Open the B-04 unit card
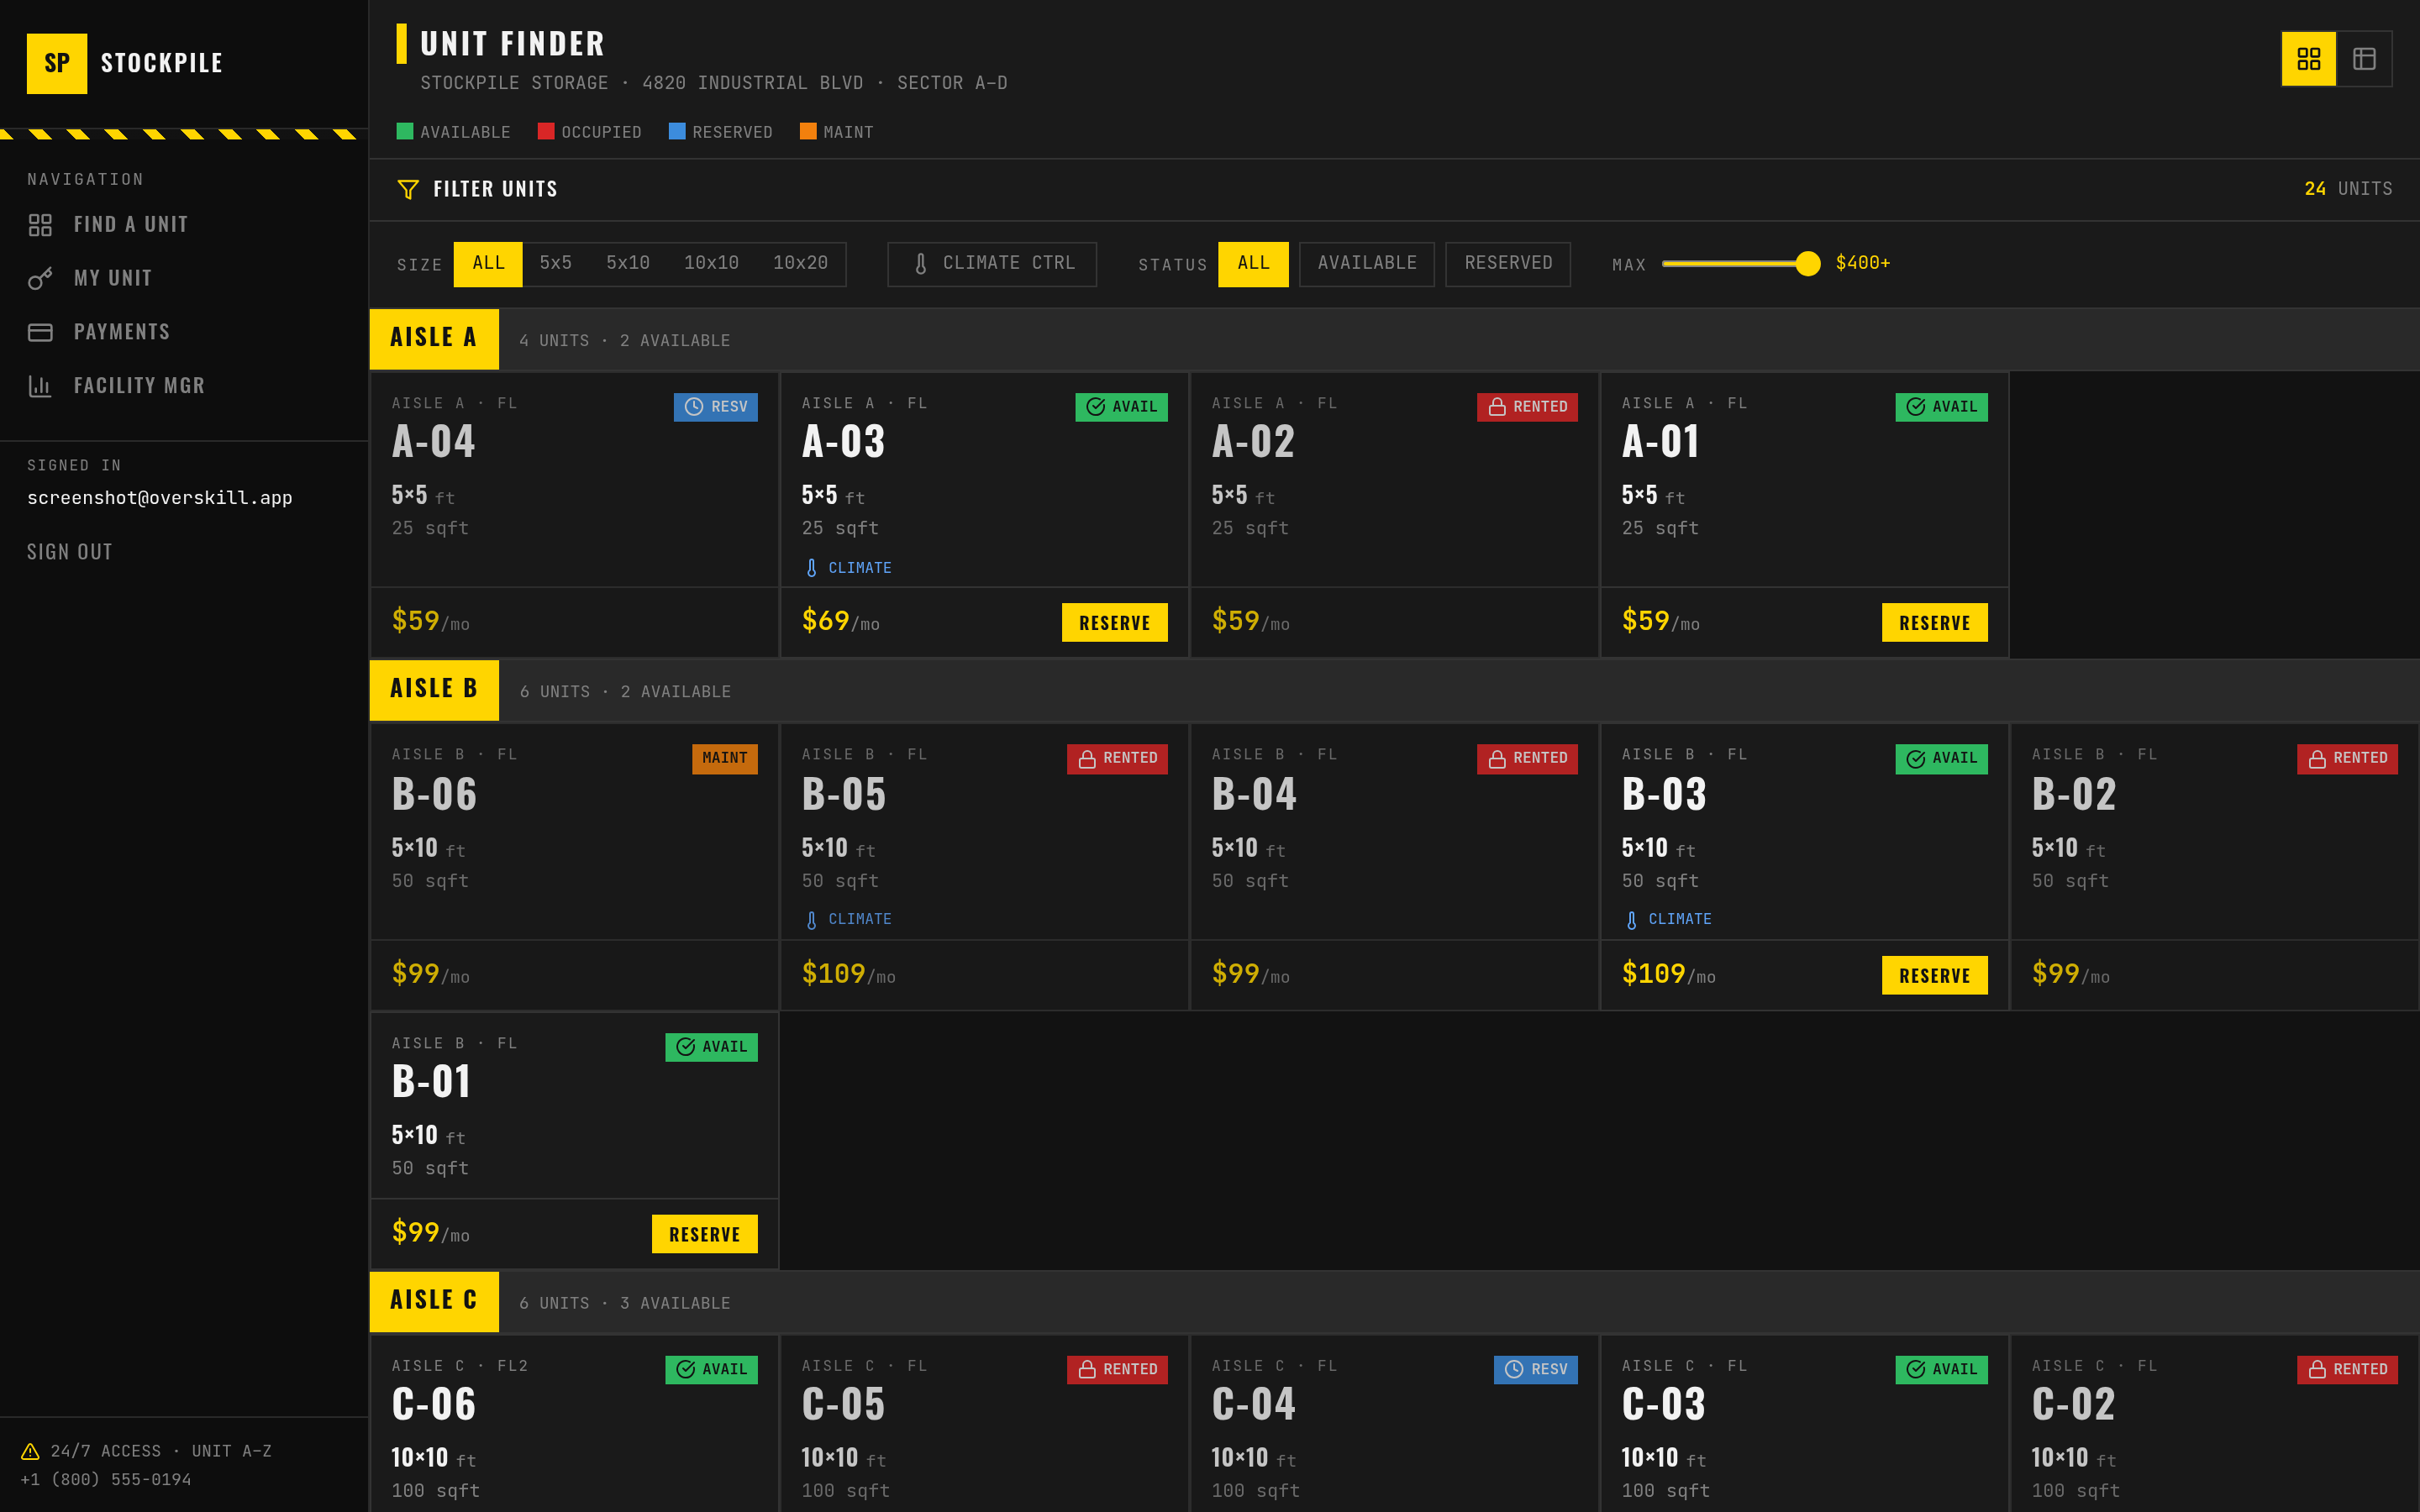 click(x=1394, y=867)
